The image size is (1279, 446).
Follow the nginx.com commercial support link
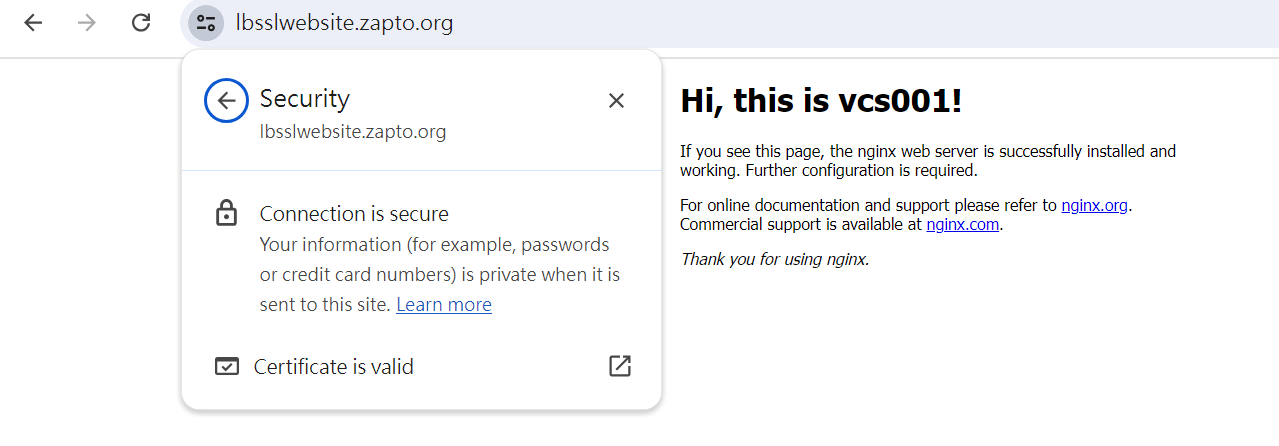click(963, 225)
